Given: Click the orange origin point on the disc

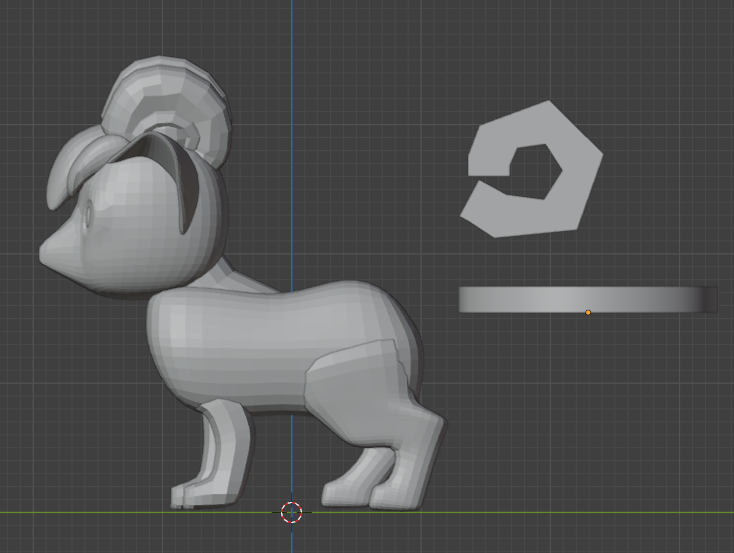Looking at the screenshot, I should point(588,312).
